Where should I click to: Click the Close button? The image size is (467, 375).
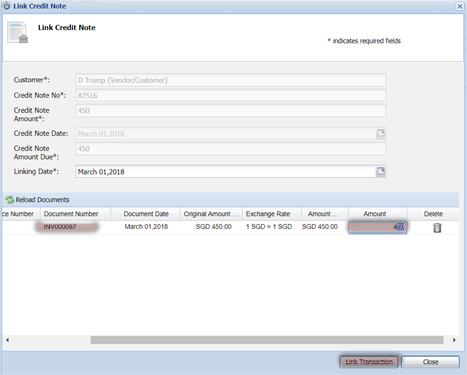pyautogui.click(x=430, y=362)
